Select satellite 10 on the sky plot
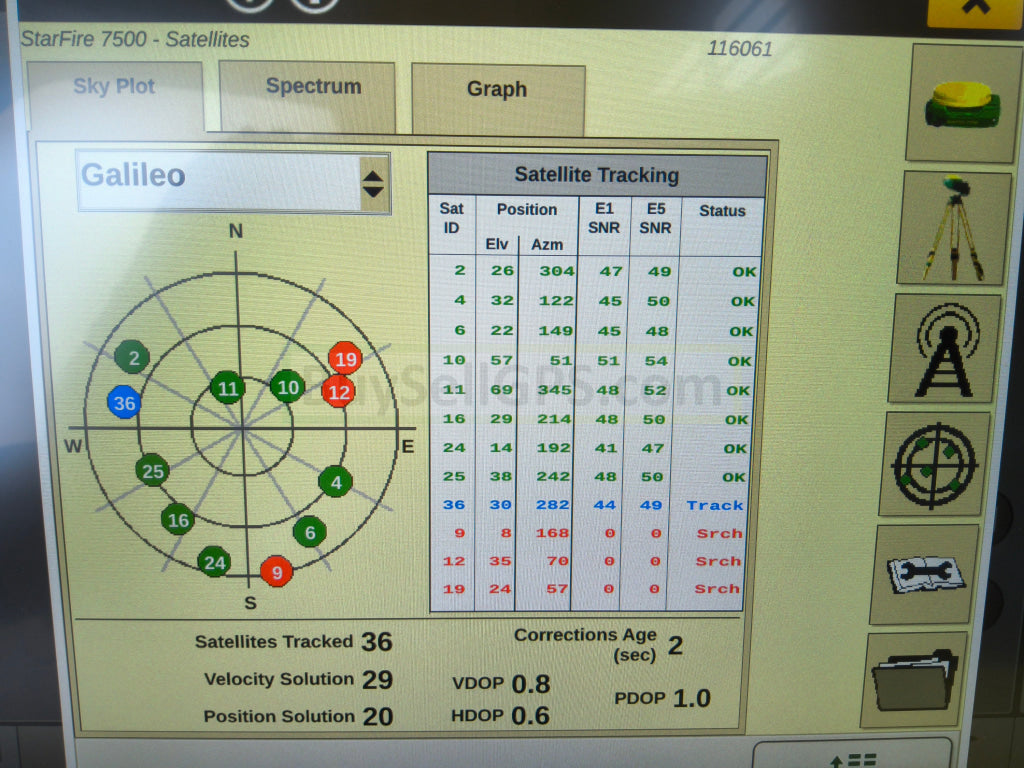This screenshot has height=768, width=1024. pyautogui.click(x=287, y=387)
